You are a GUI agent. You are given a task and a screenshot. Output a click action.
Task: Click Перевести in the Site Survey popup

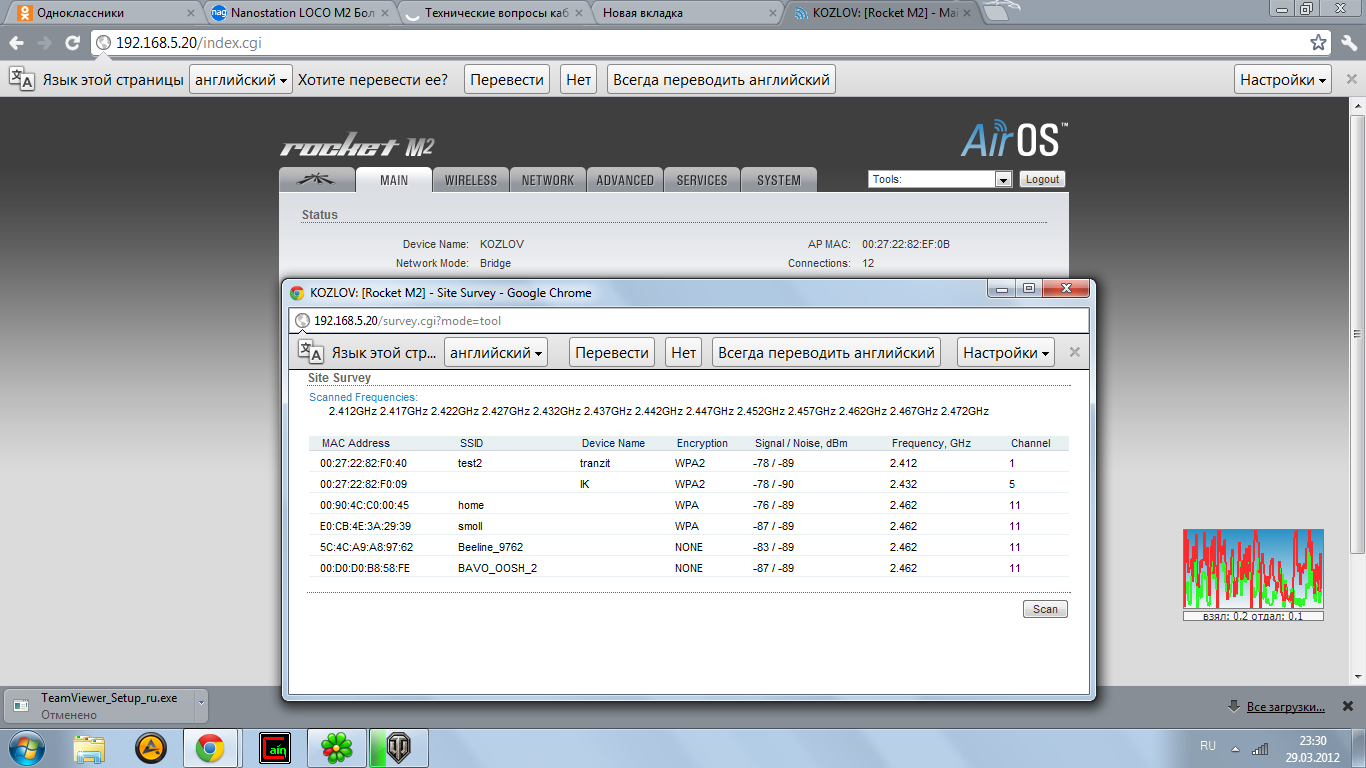pos(612,352)
